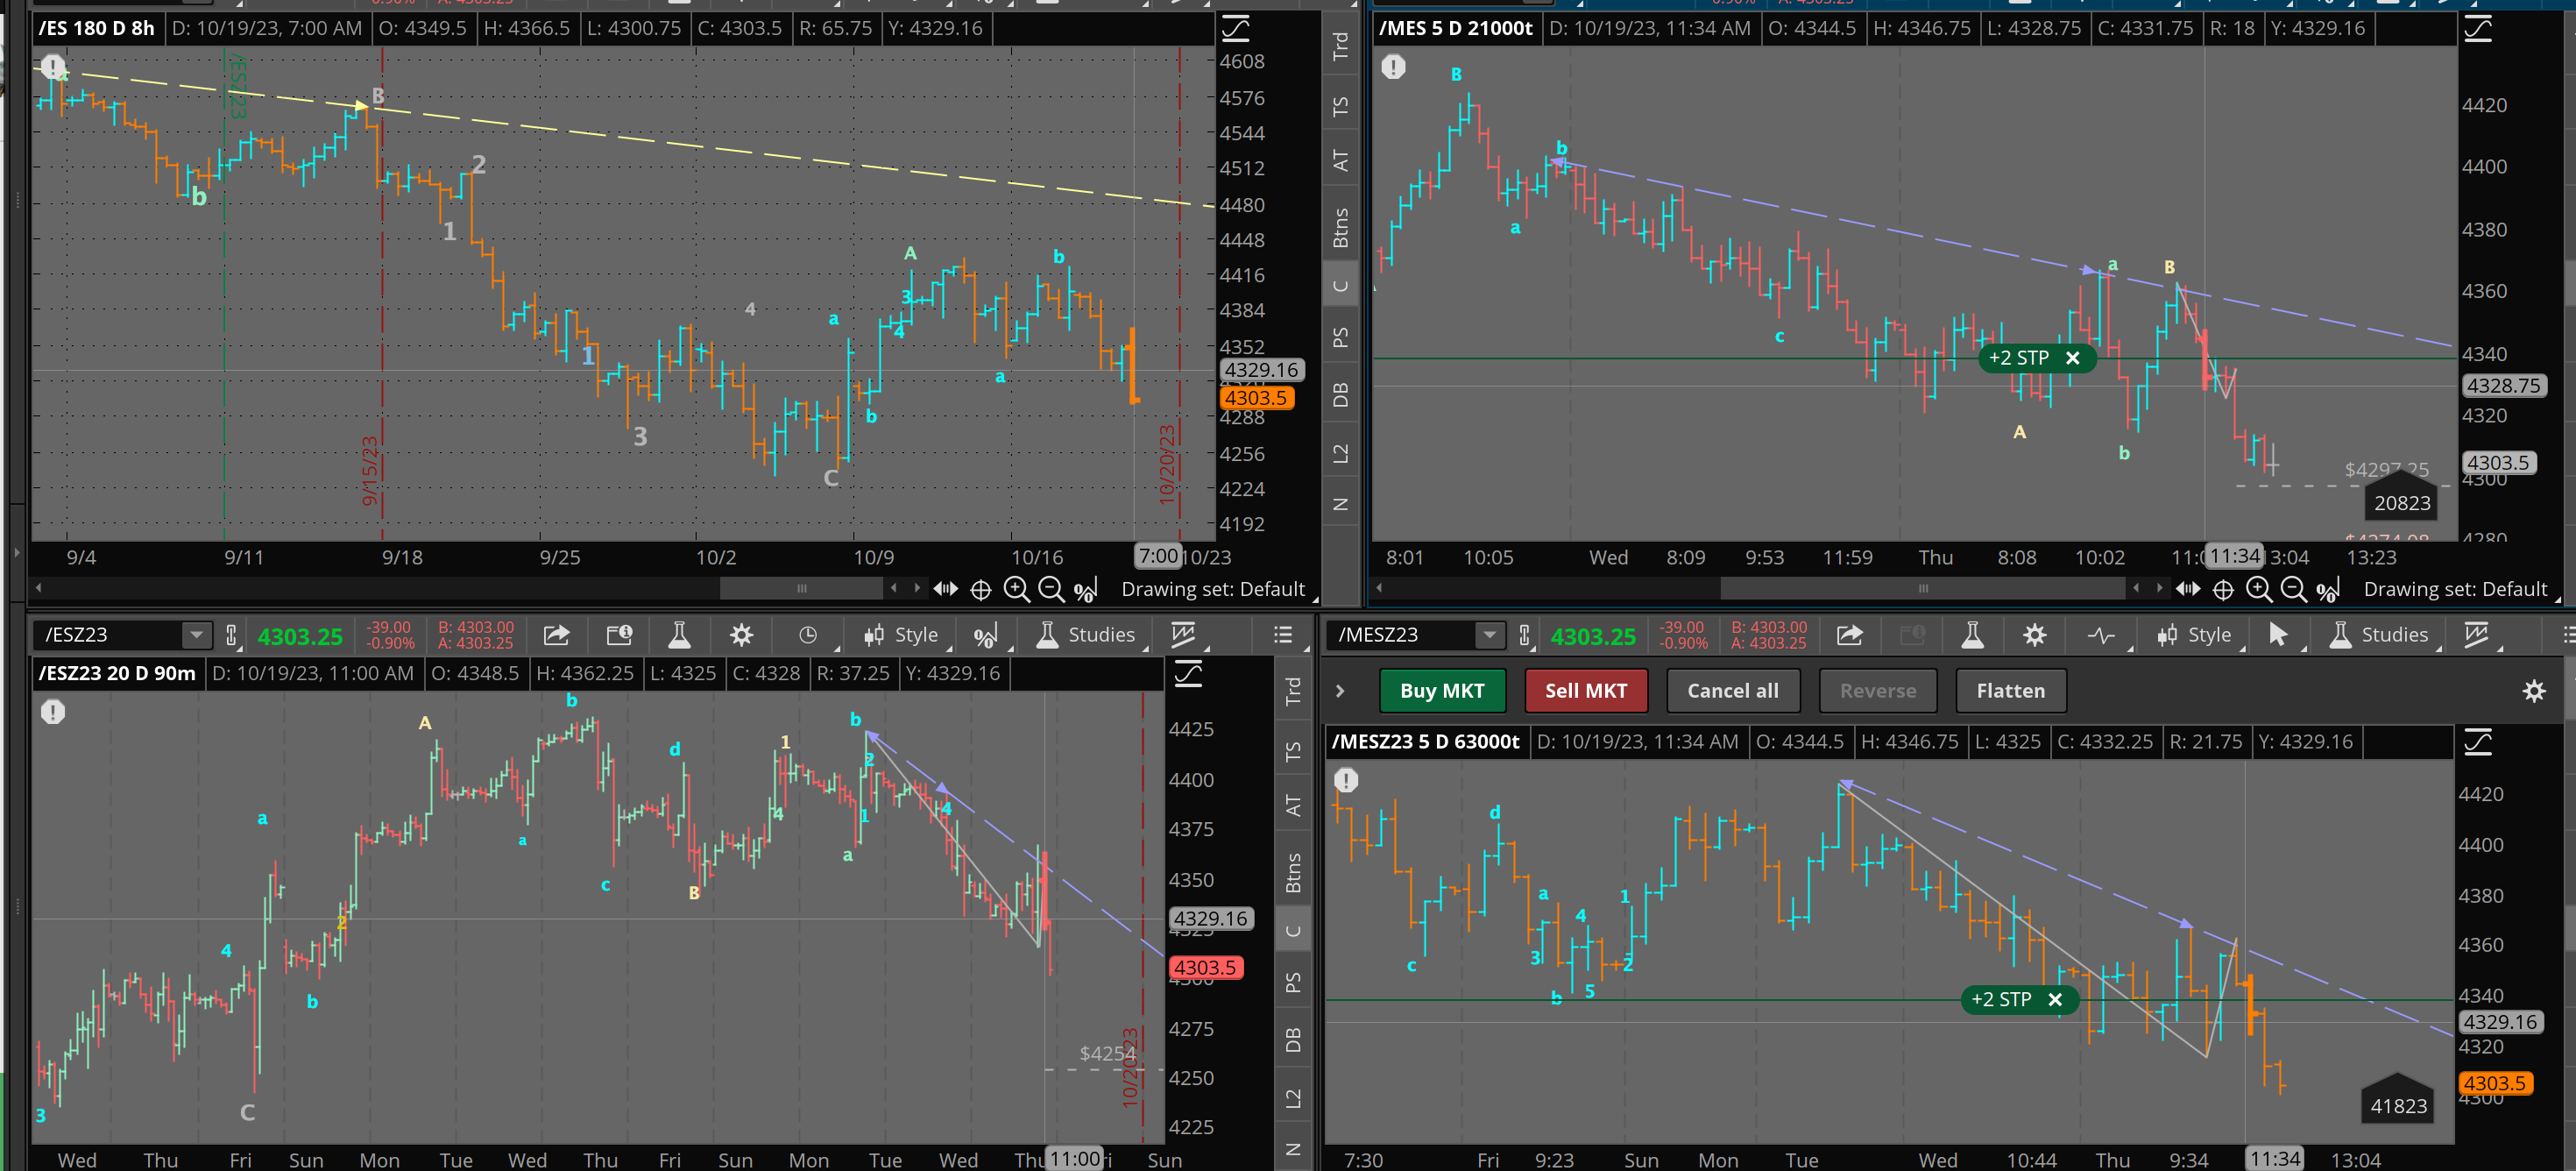The width and height of the screenshot is (2576, 1171).
Task: Open the PS sidebar tab next to /ES chart
Action: click(1341, 337)
